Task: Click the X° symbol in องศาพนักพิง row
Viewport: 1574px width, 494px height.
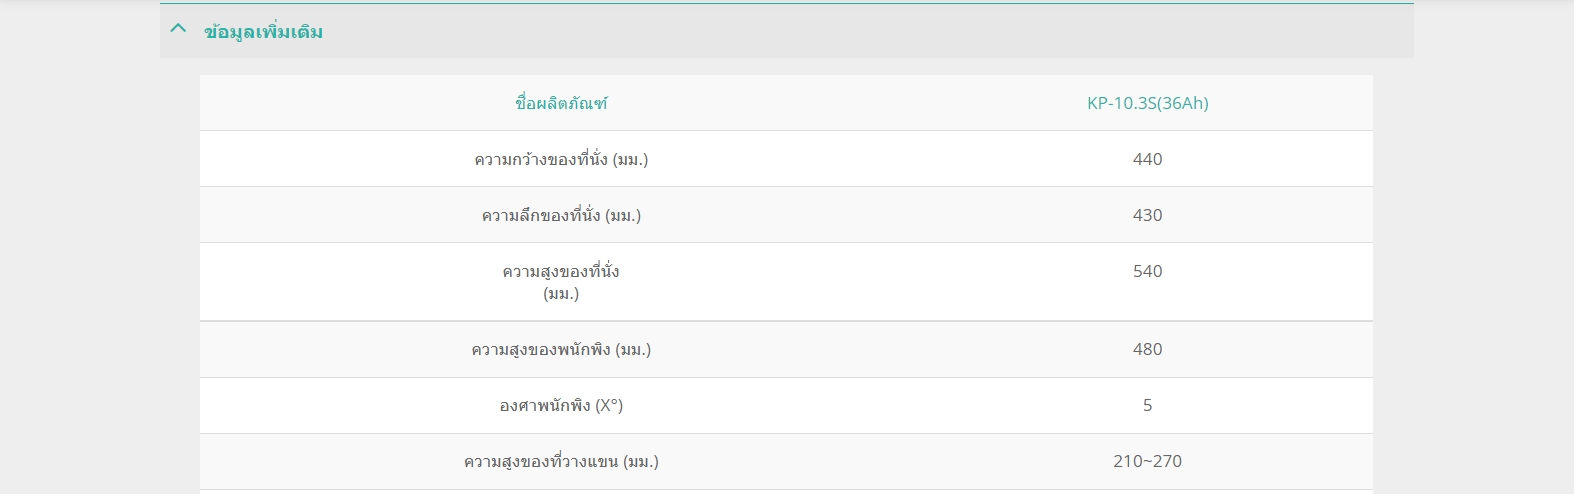Action: [609, 405]
